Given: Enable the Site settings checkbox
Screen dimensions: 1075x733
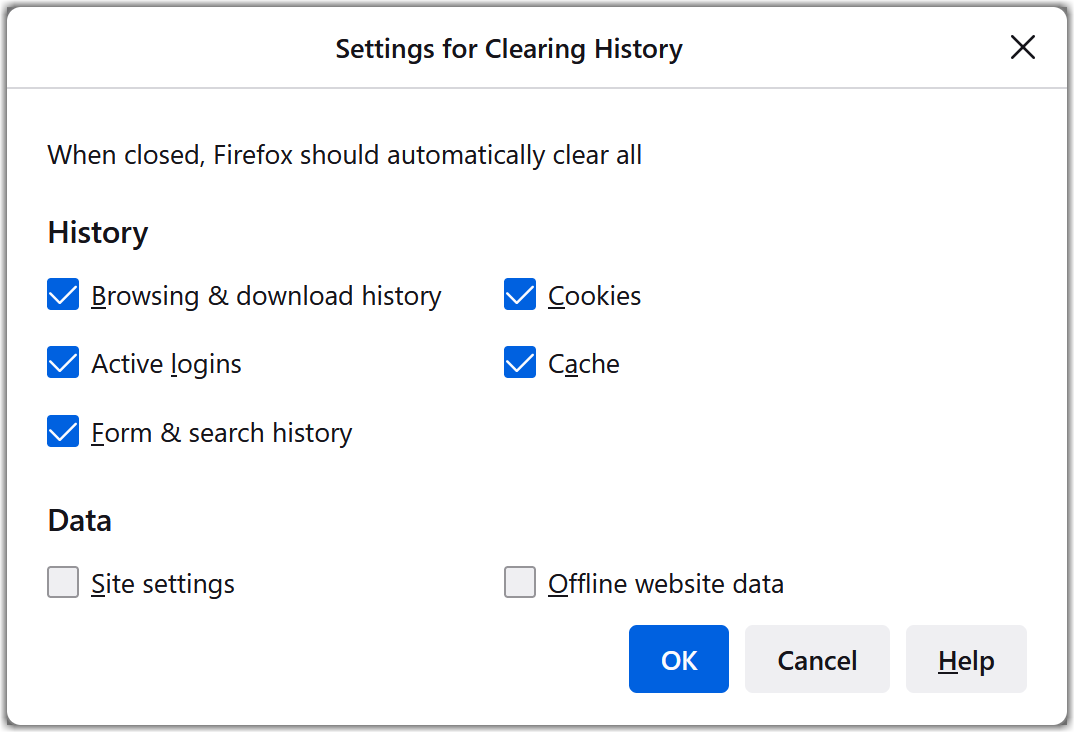Looking at the screenshot, I should (x=63, y=582).
